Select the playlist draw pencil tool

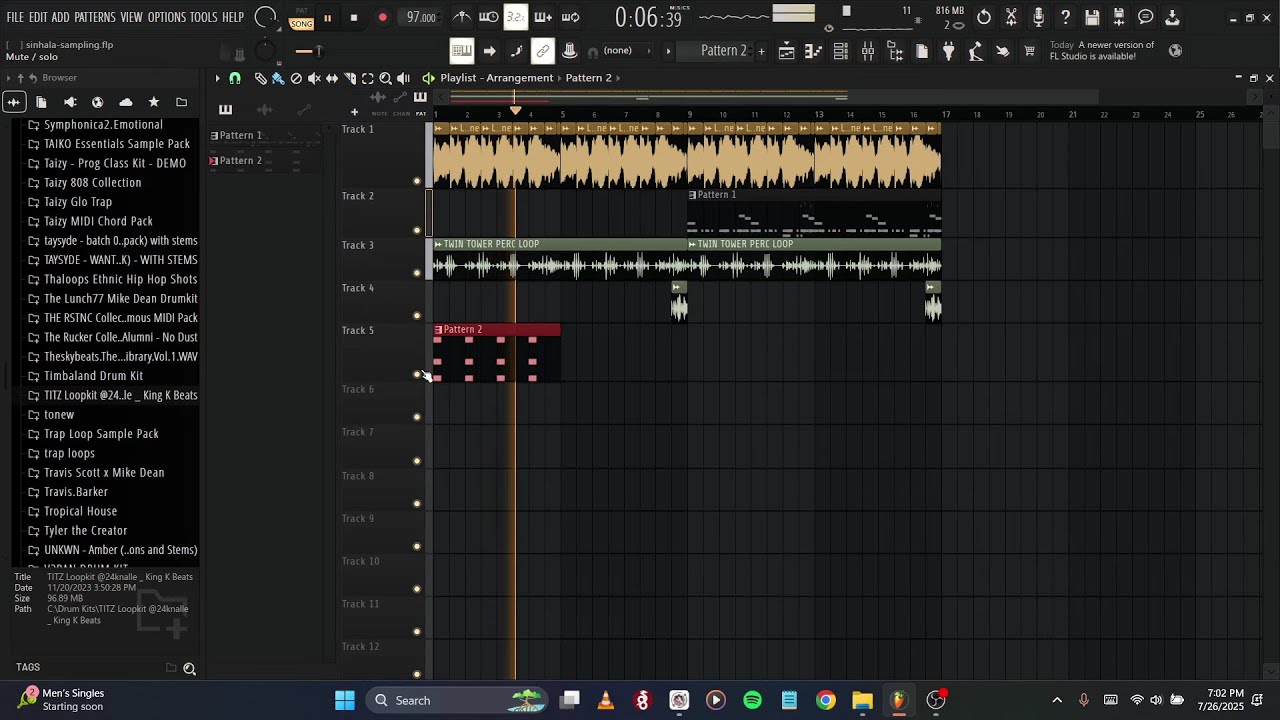tap(260, 78)
